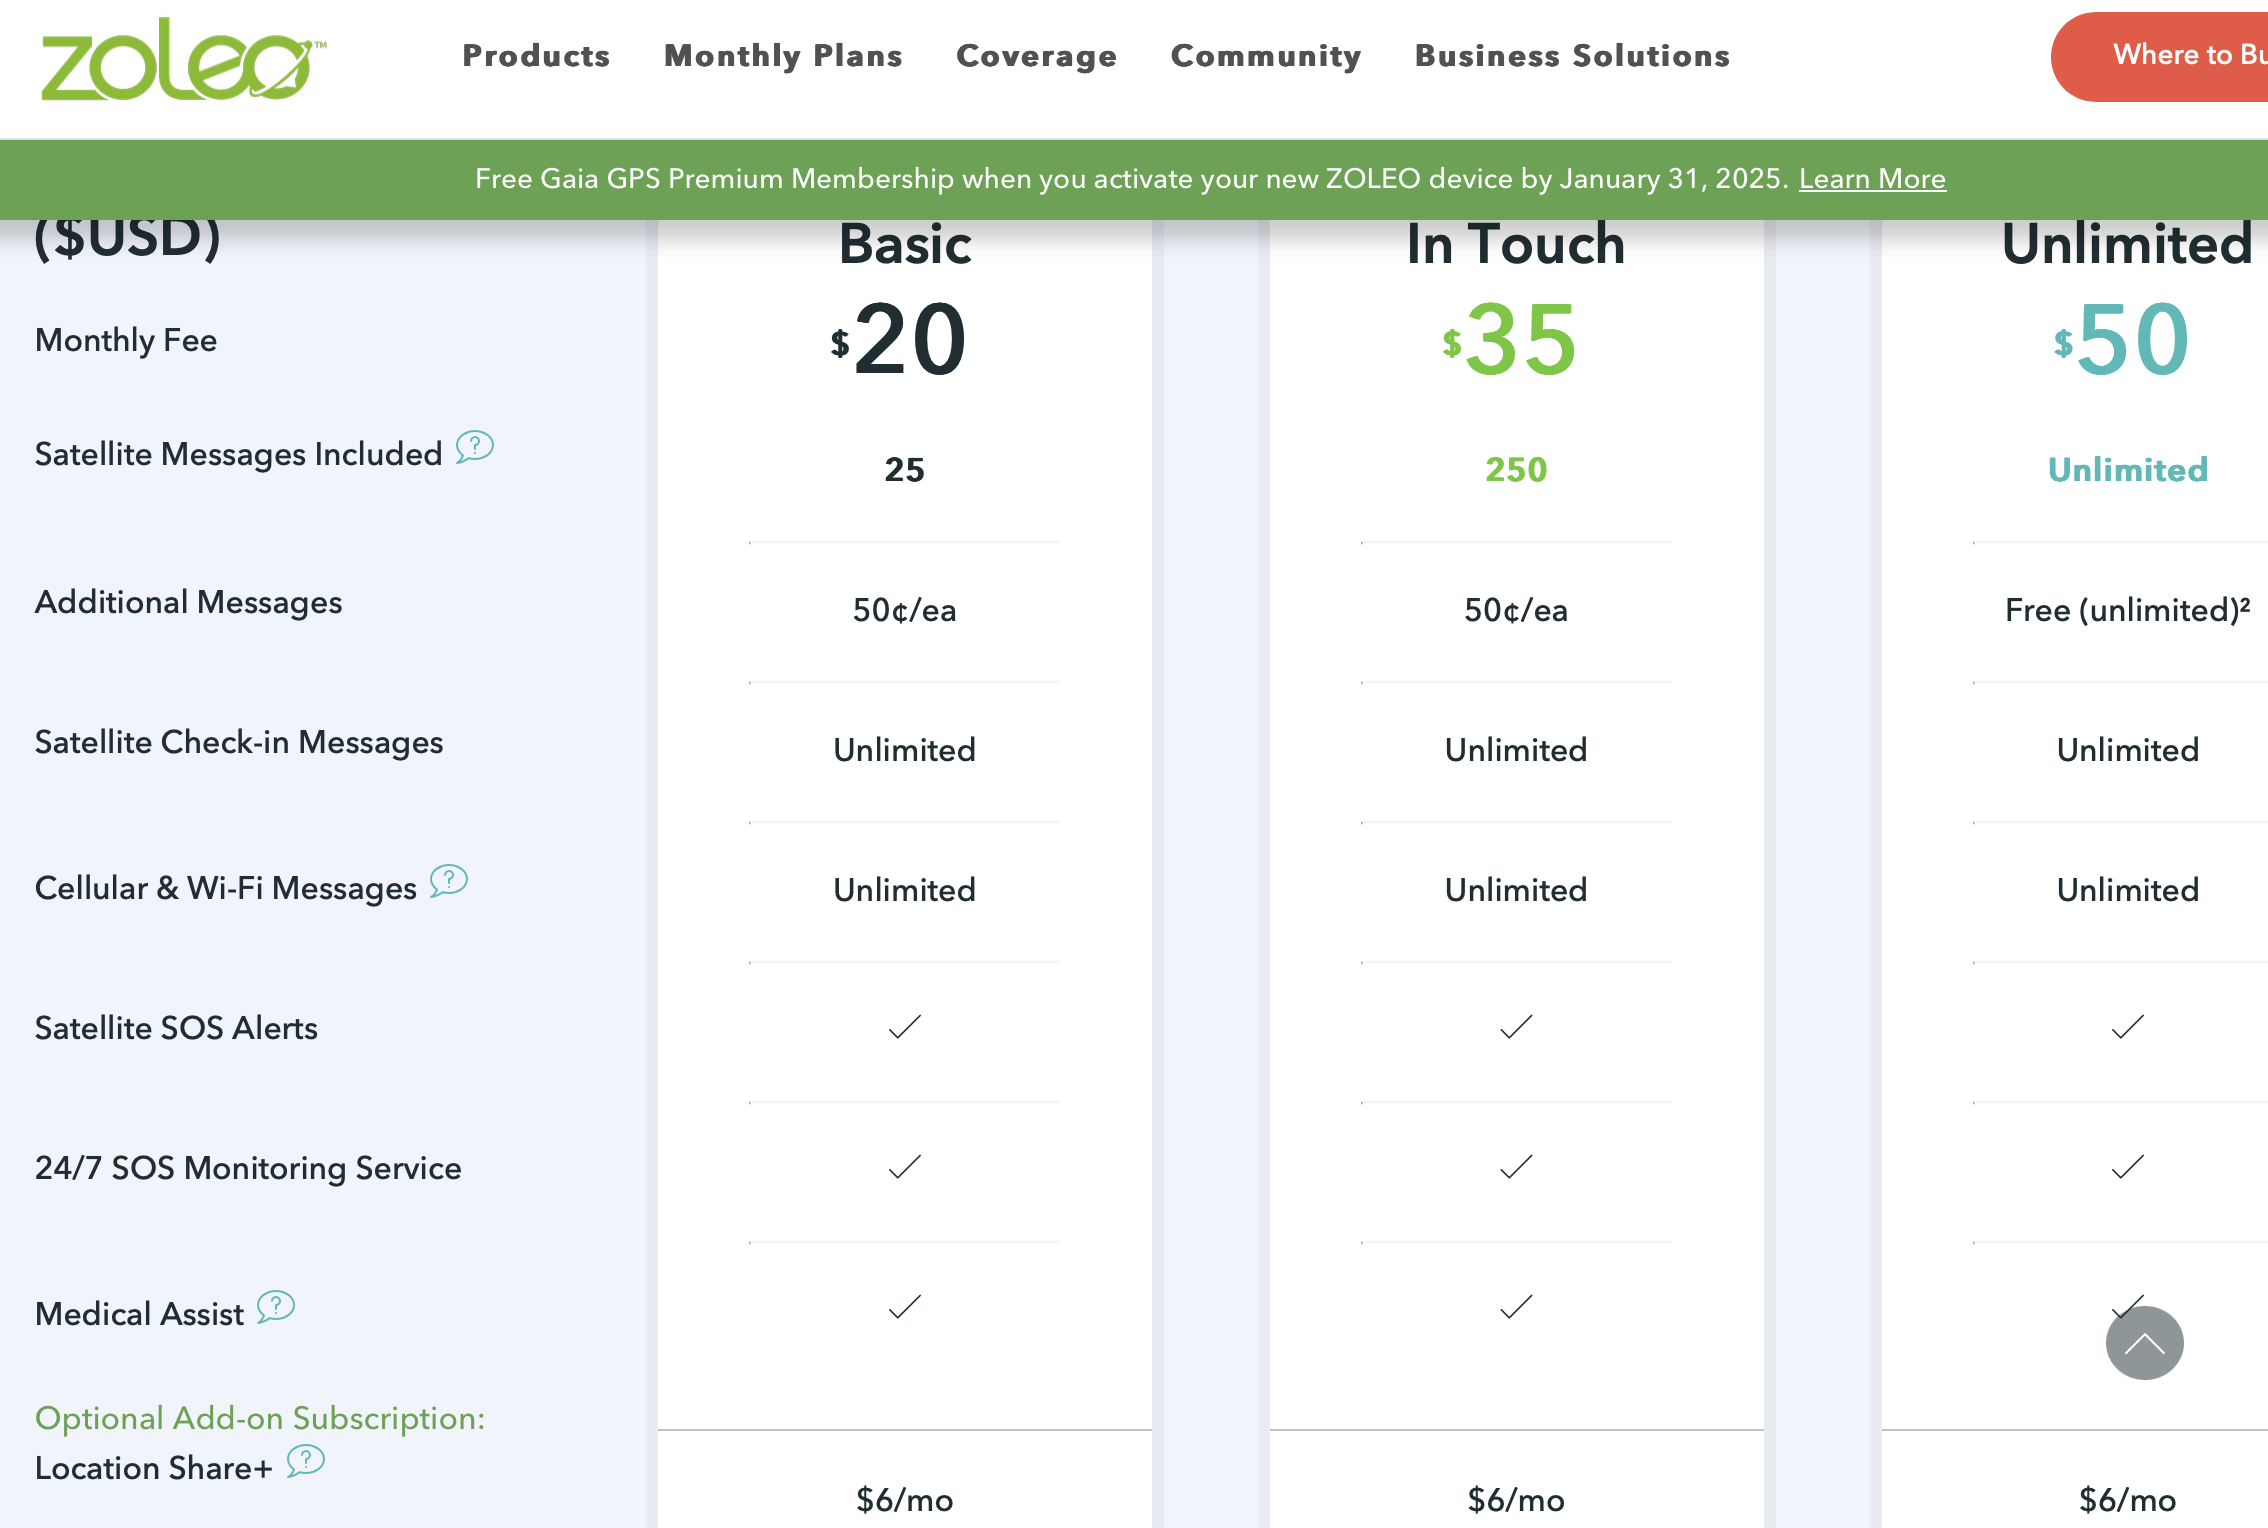Click the Satellite SOS Alerts label
Viewport: 2268px width, 1528px height.
coord(176,1029)
